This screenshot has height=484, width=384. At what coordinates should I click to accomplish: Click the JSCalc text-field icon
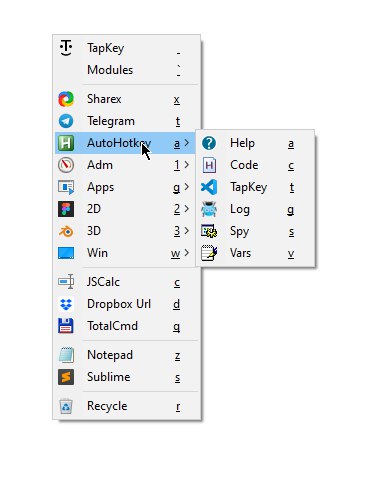(x=66, y=282)
